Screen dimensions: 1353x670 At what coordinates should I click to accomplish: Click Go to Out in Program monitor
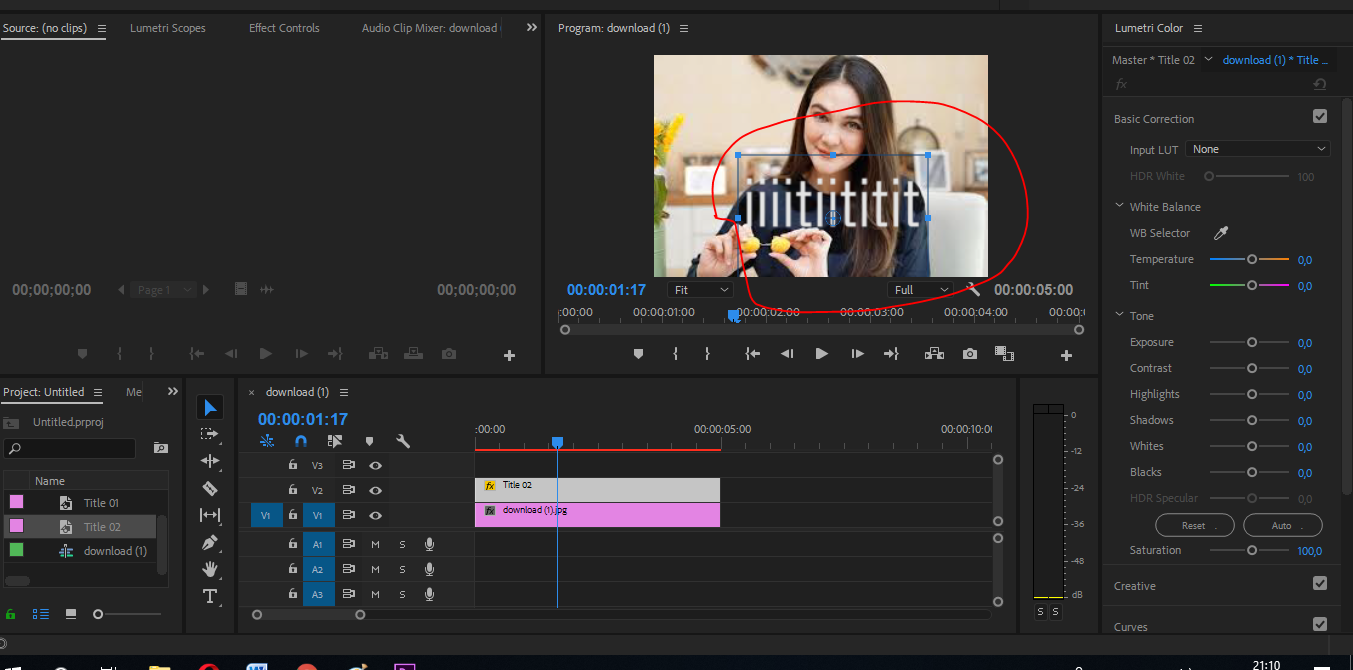click(891, 354)
